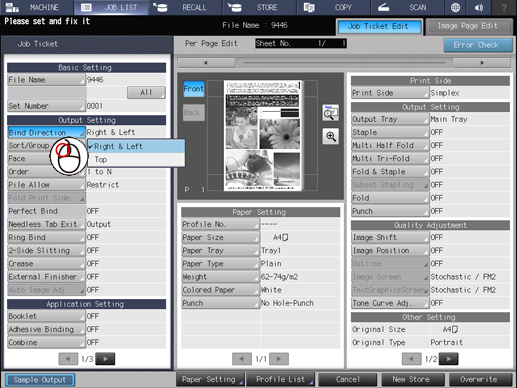Open Output Tray setting
Image resolution: width=517 pixels, height=388 pixels.
(x=390, y=119)
